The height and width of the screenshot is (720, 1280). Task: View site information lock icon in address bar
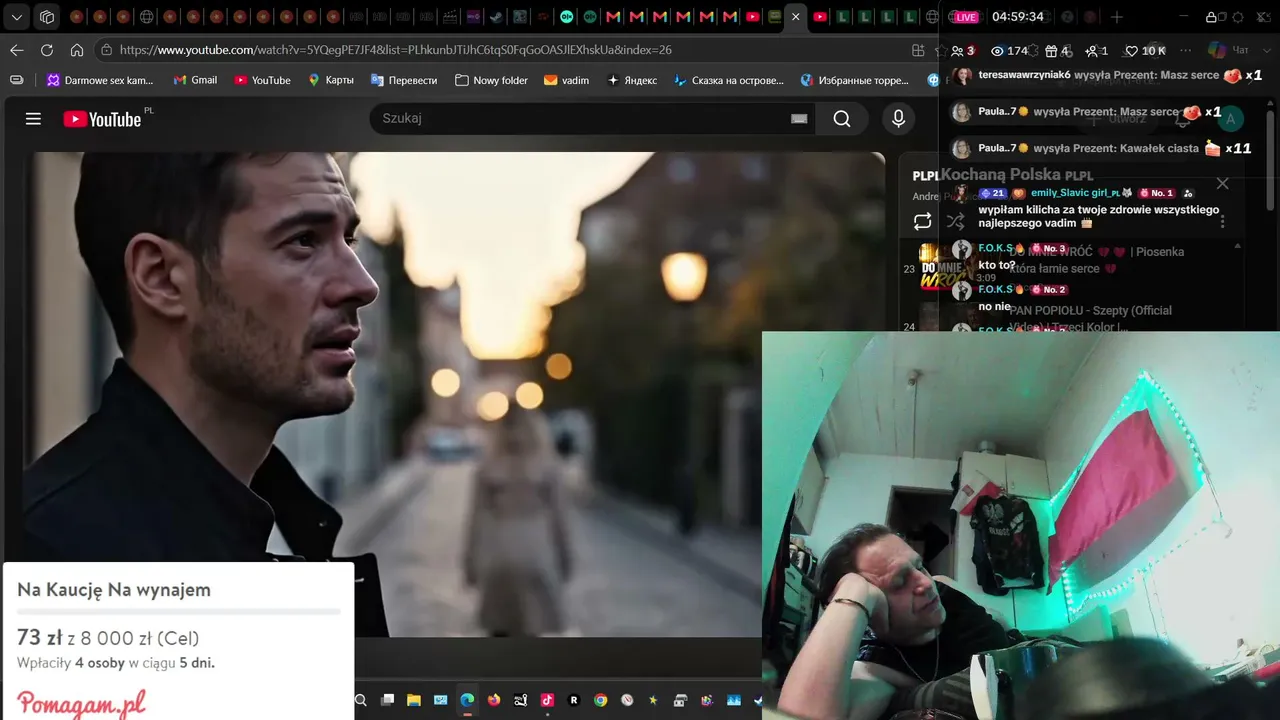(x=106, y=50)
